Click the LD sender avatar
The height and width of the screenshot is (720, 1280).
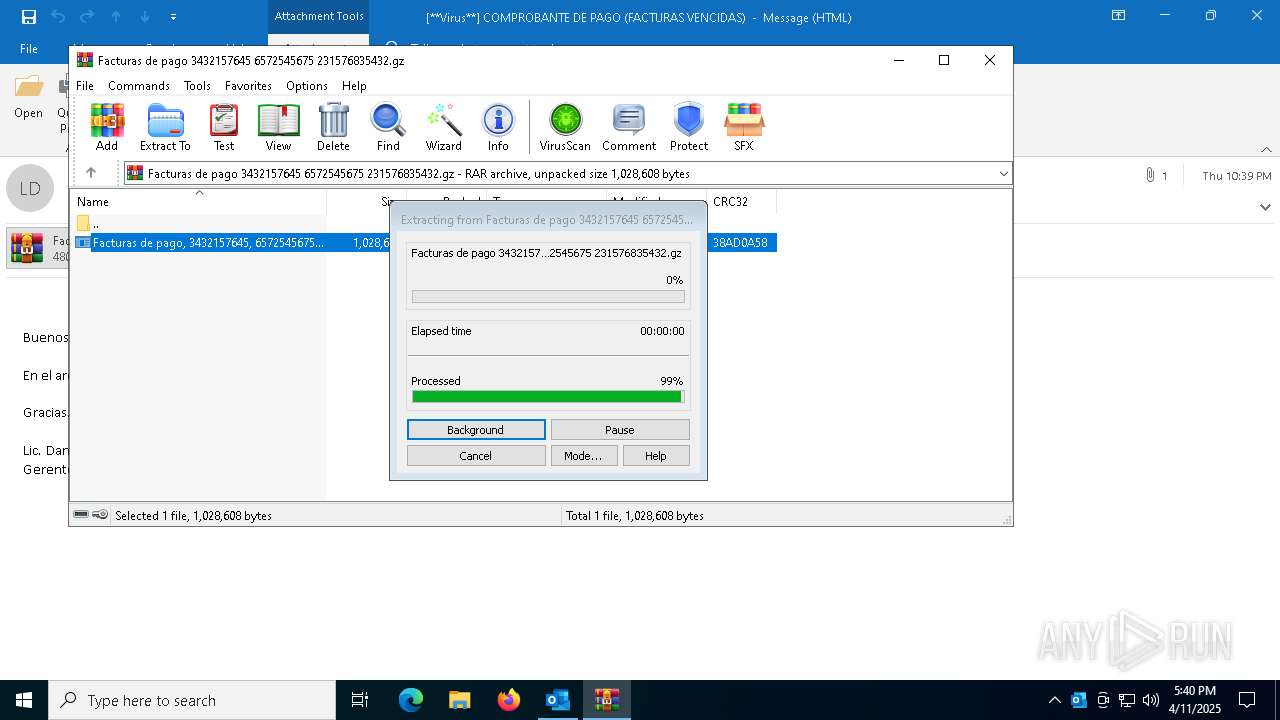pyautogui.click(x=30, y=188)
